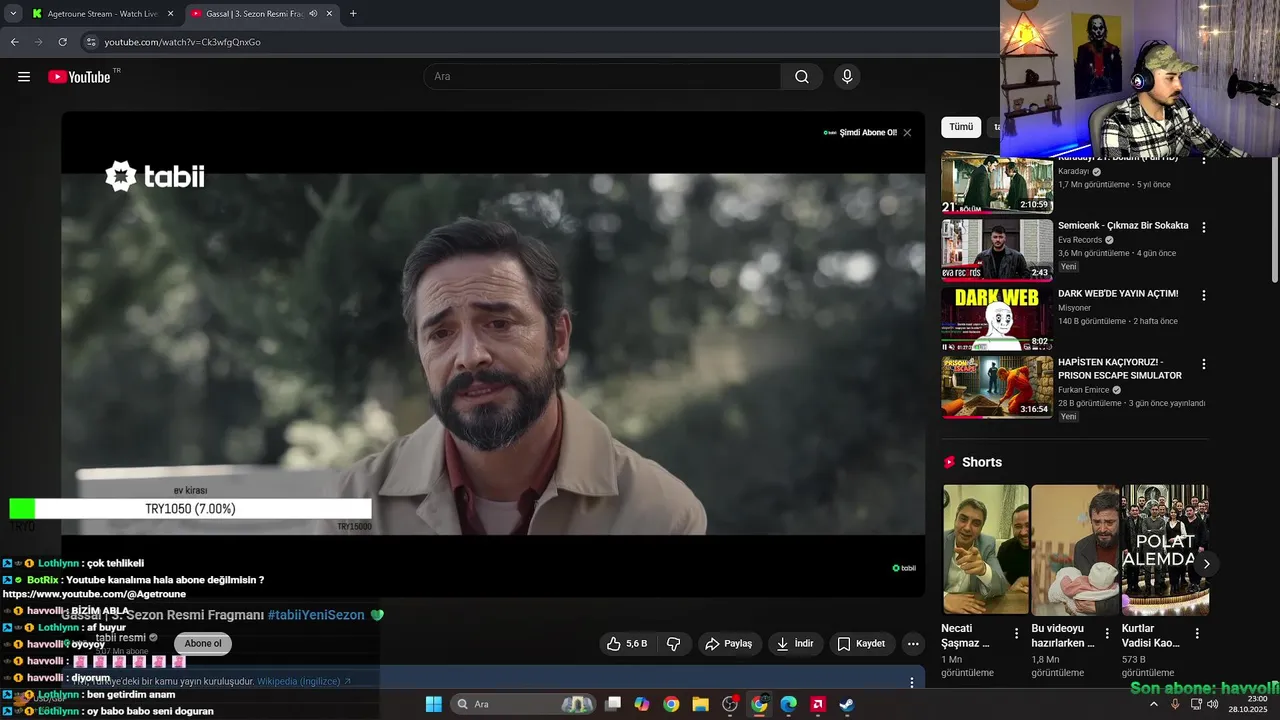Start voice search with the microphone icon
The image size is (1280, 720).
pos(847,77)
